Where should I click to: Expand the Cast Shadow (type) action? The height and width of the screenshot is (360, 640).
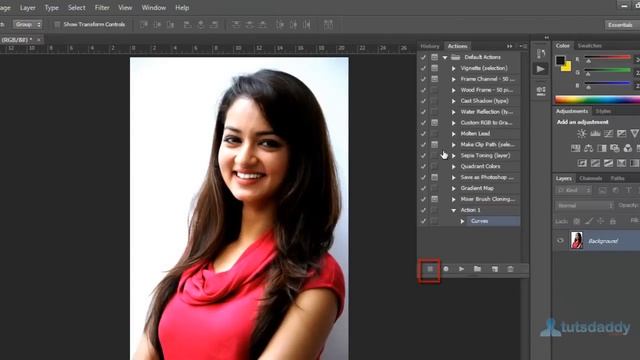(x=453, y=101)
